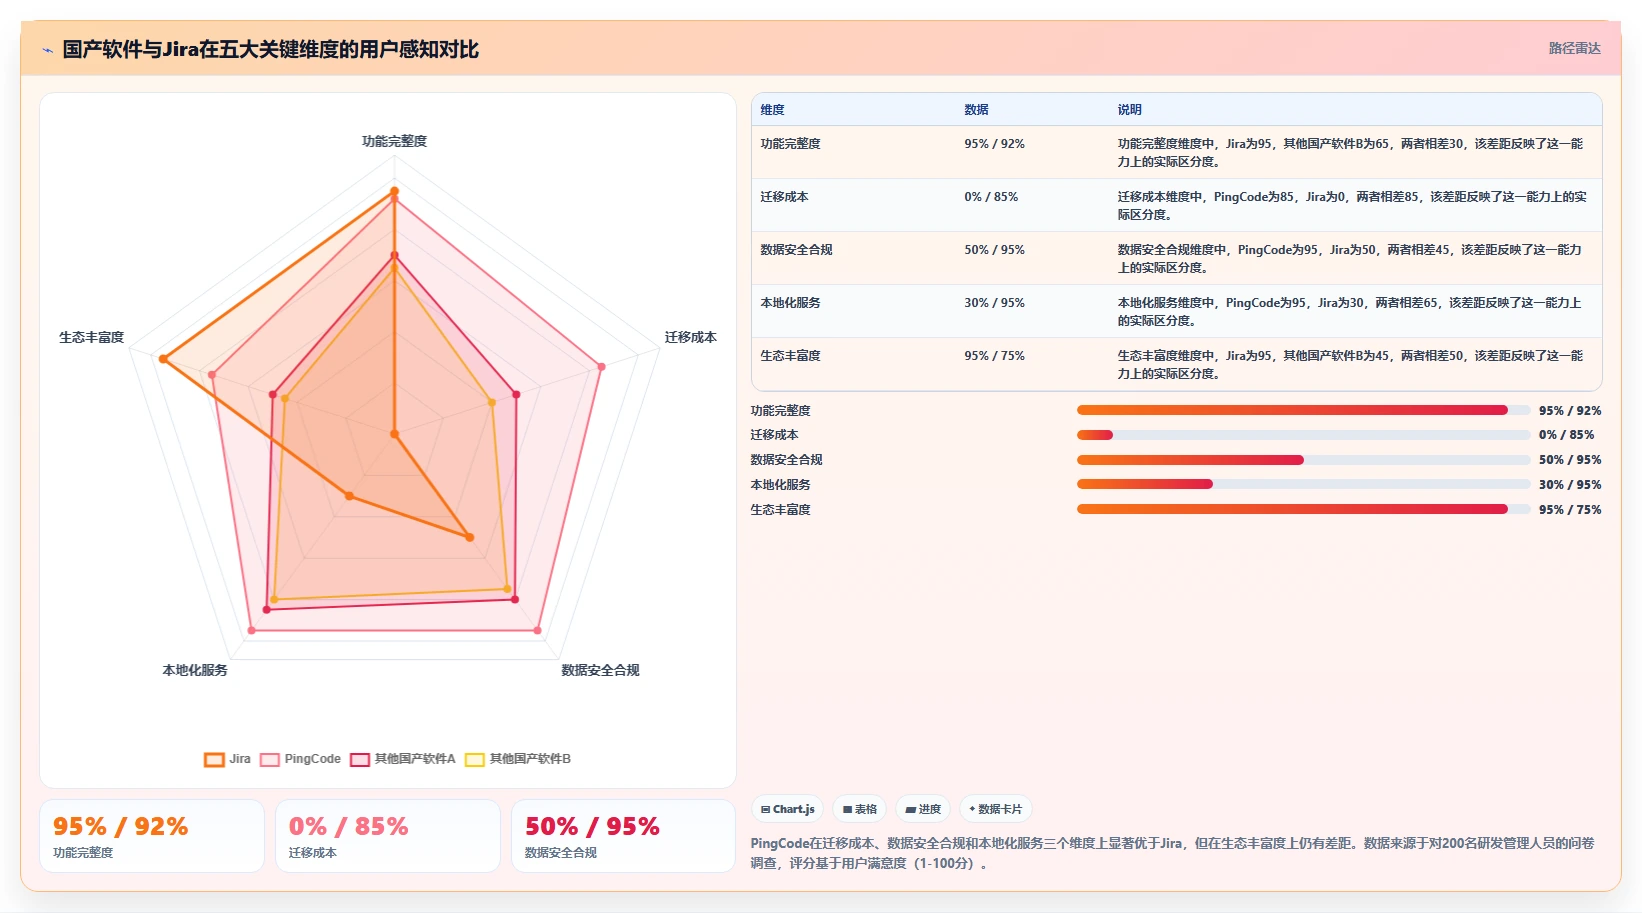Toggle 其他国产软件B in the chart legend
Image resolution: width=1642 pixels, height=913 pixels.
pos(517,759)
